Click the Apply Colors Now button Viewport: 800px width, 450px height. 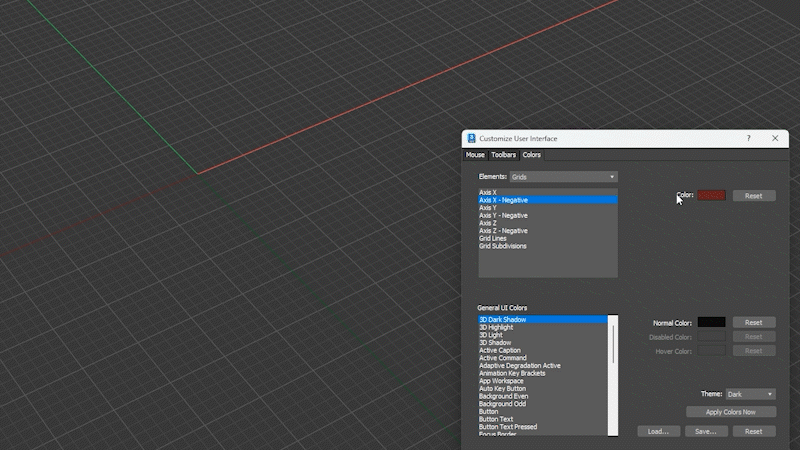[x=730, y=412]
